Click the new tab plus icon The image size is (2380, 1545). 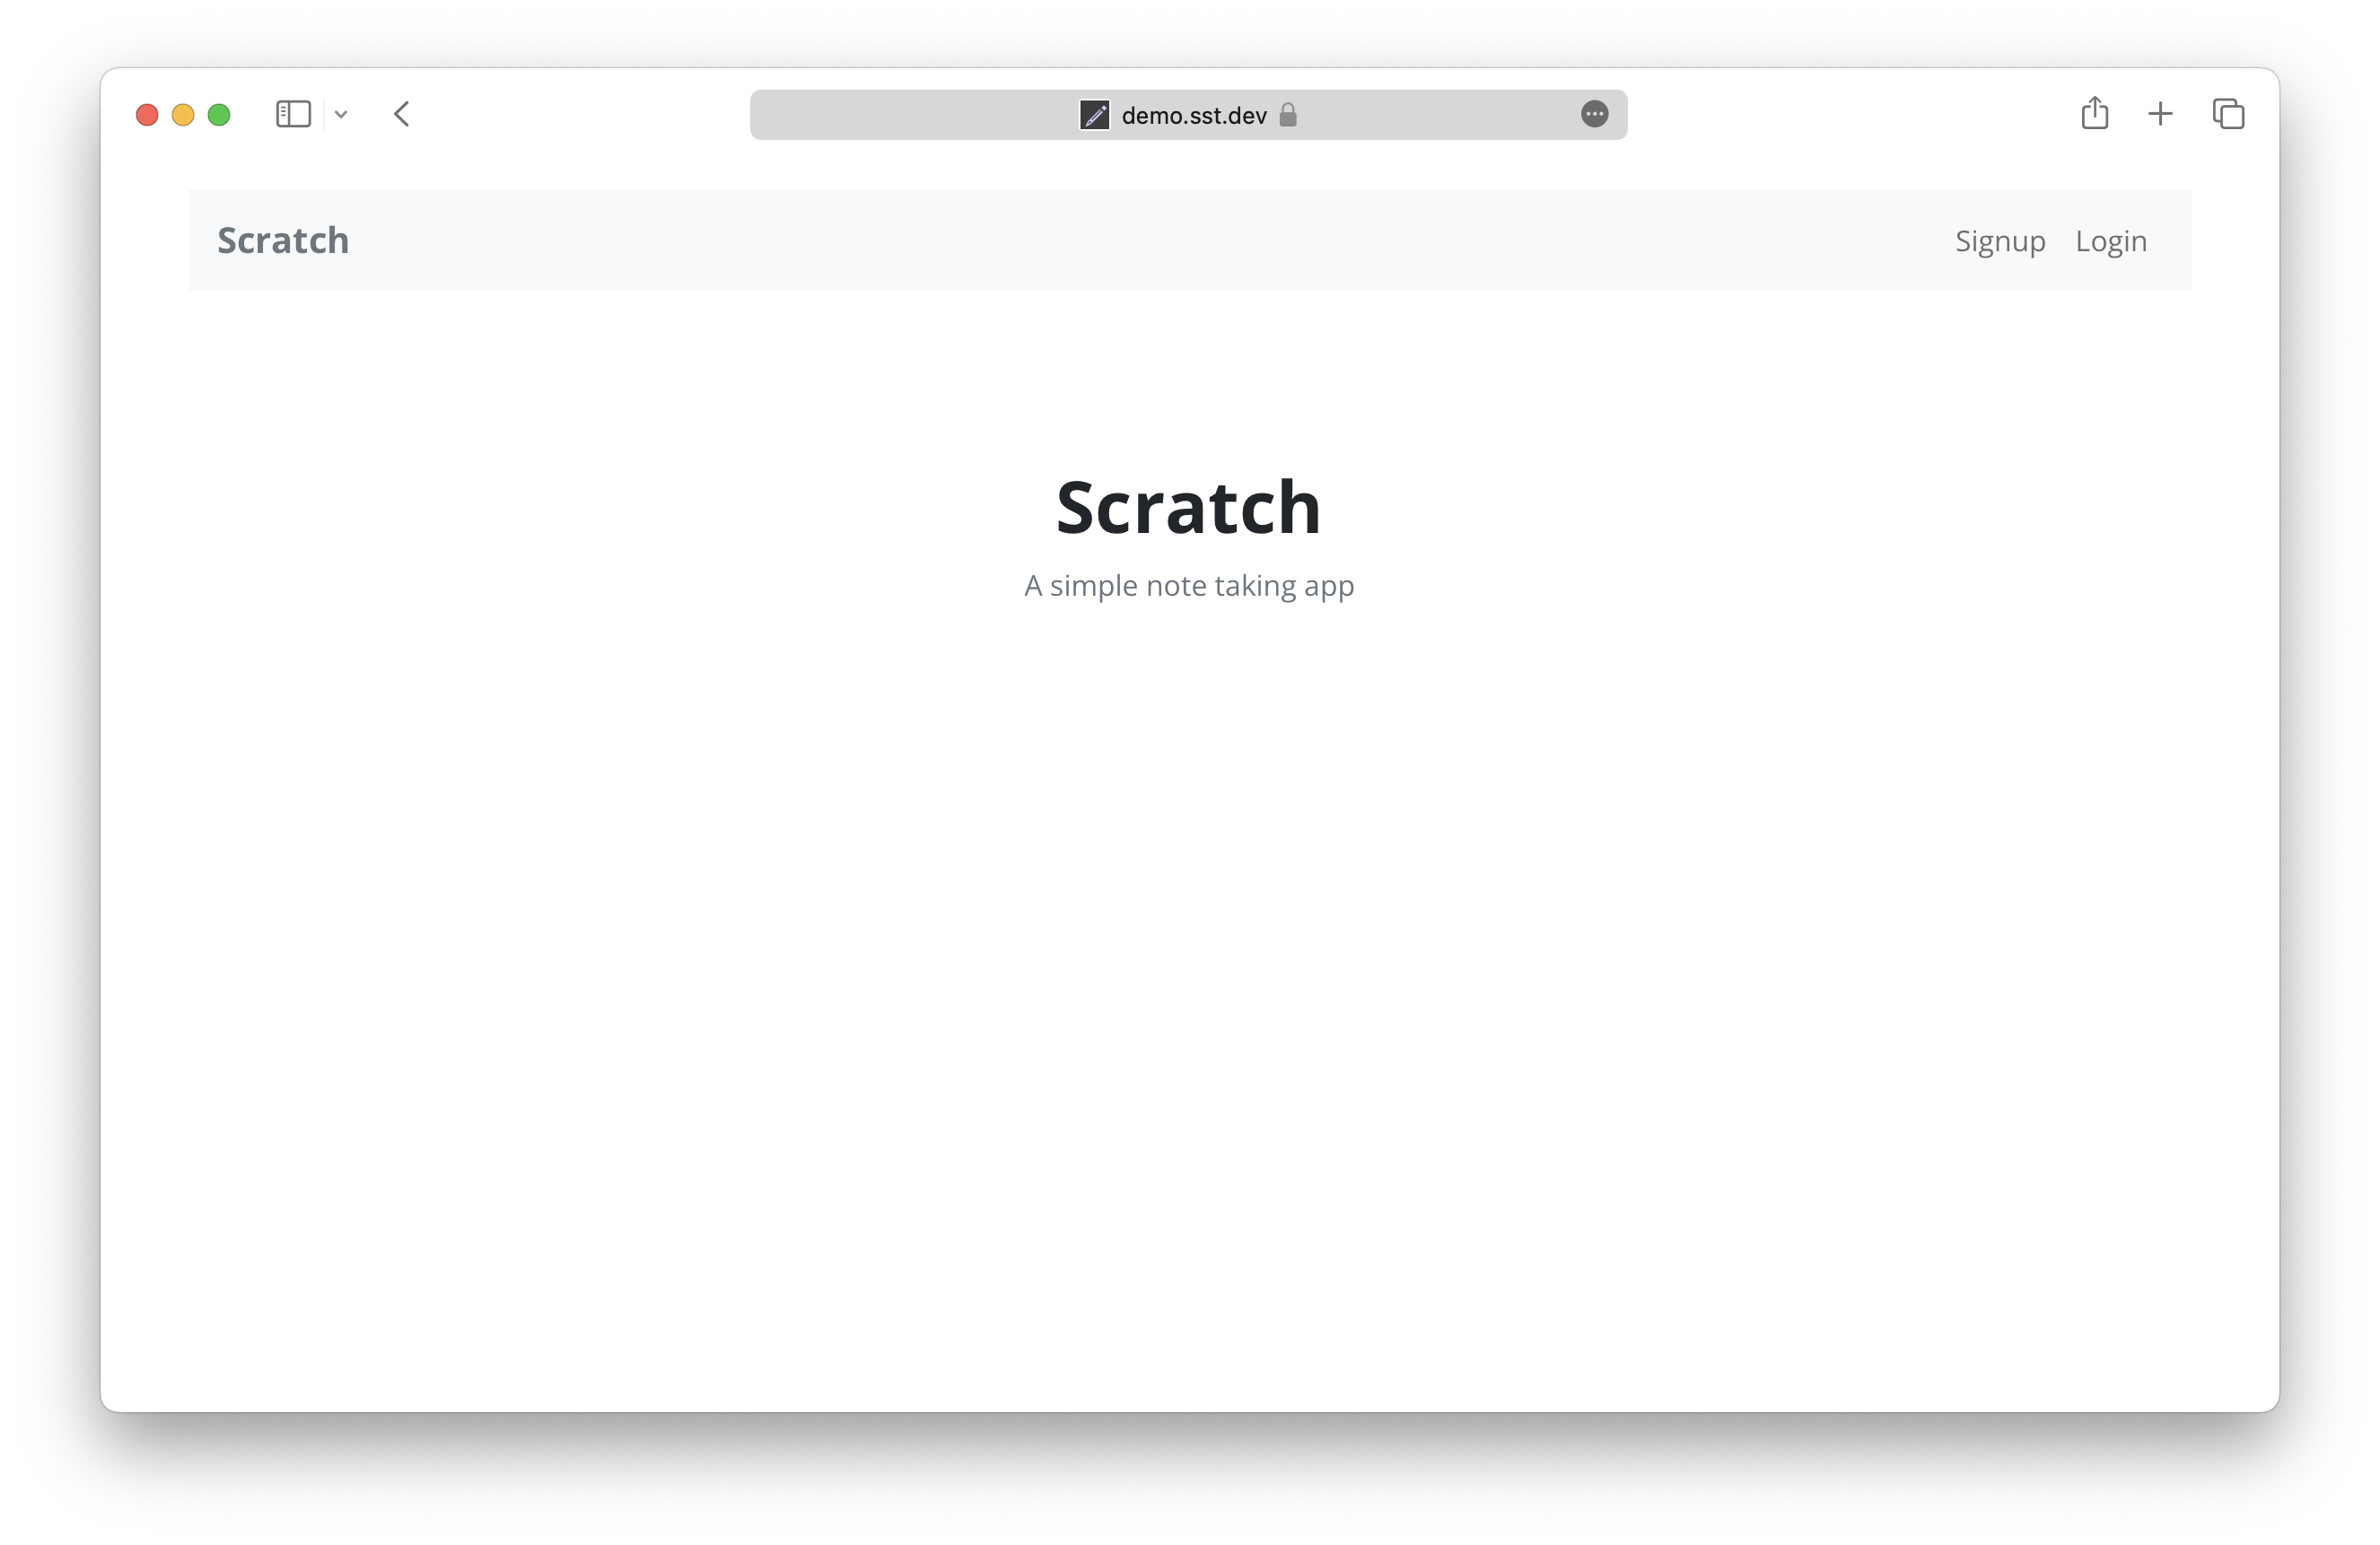tap(2160, 115)
